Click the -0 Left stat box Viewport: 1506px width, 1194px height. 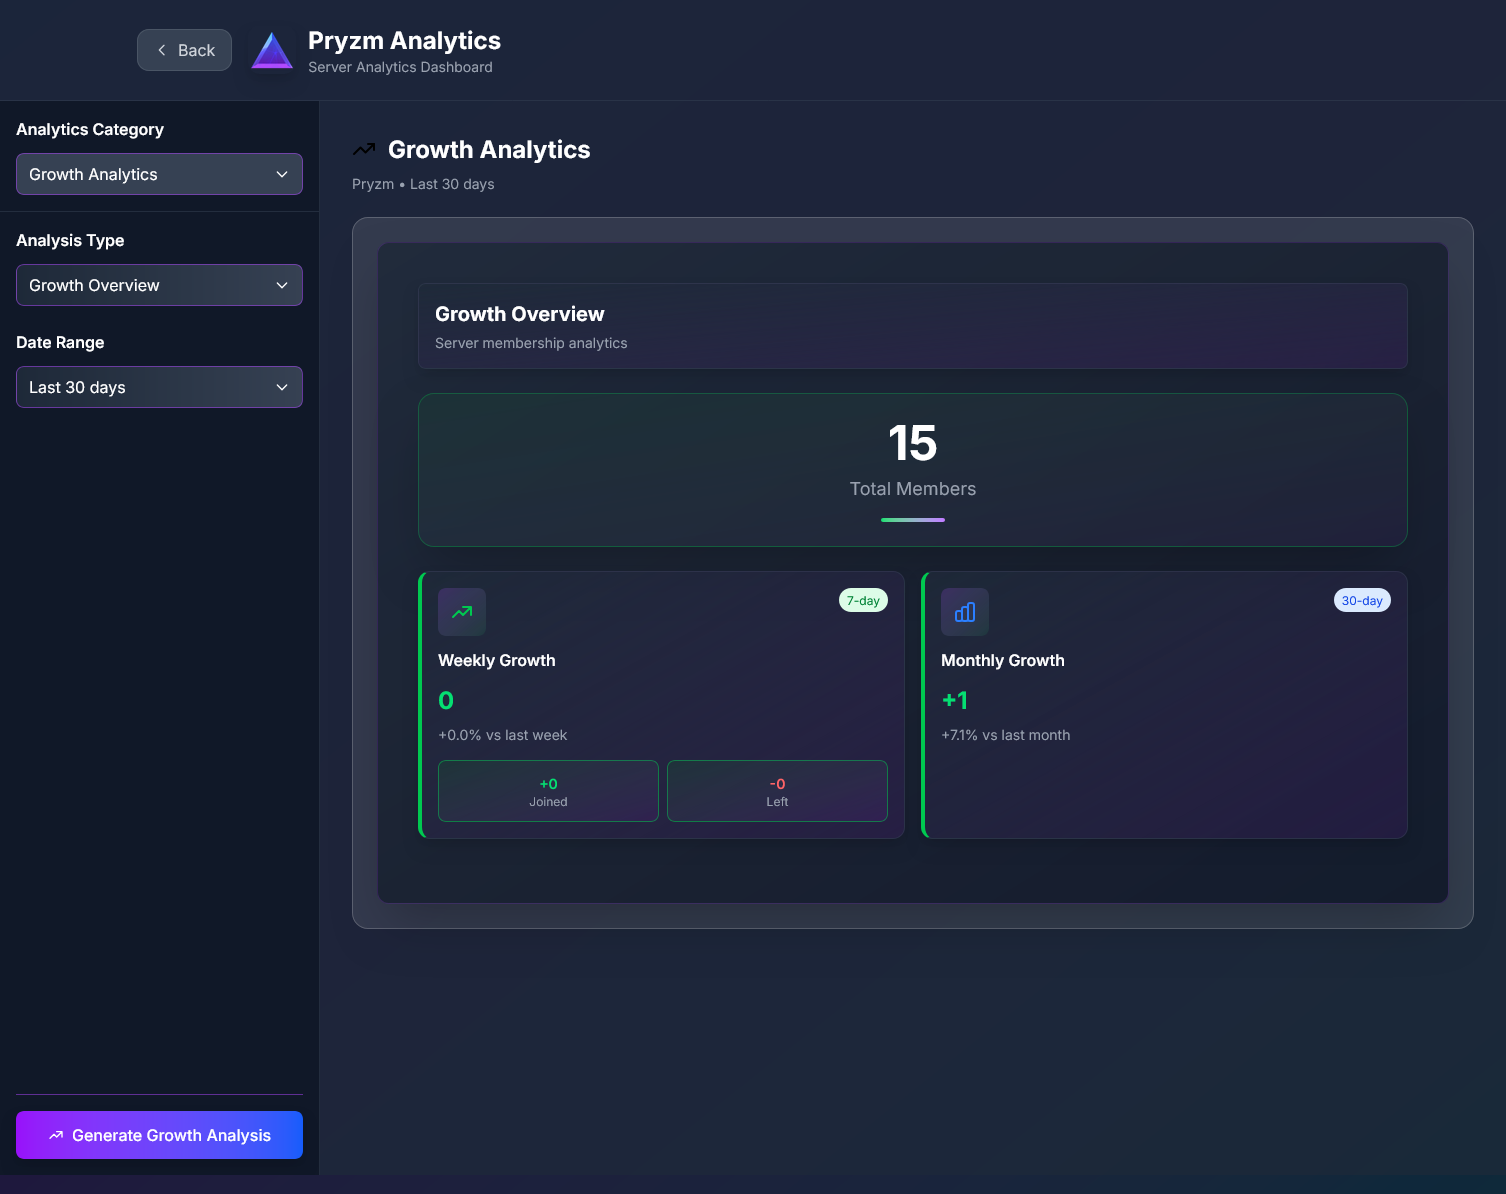[x=777, y=791]
